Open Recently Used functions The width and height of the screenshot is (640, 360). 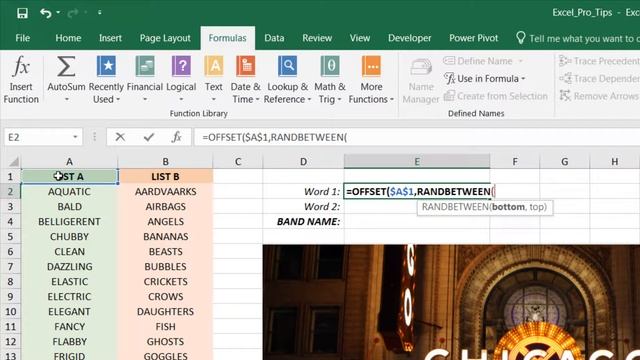coord(106,79)
